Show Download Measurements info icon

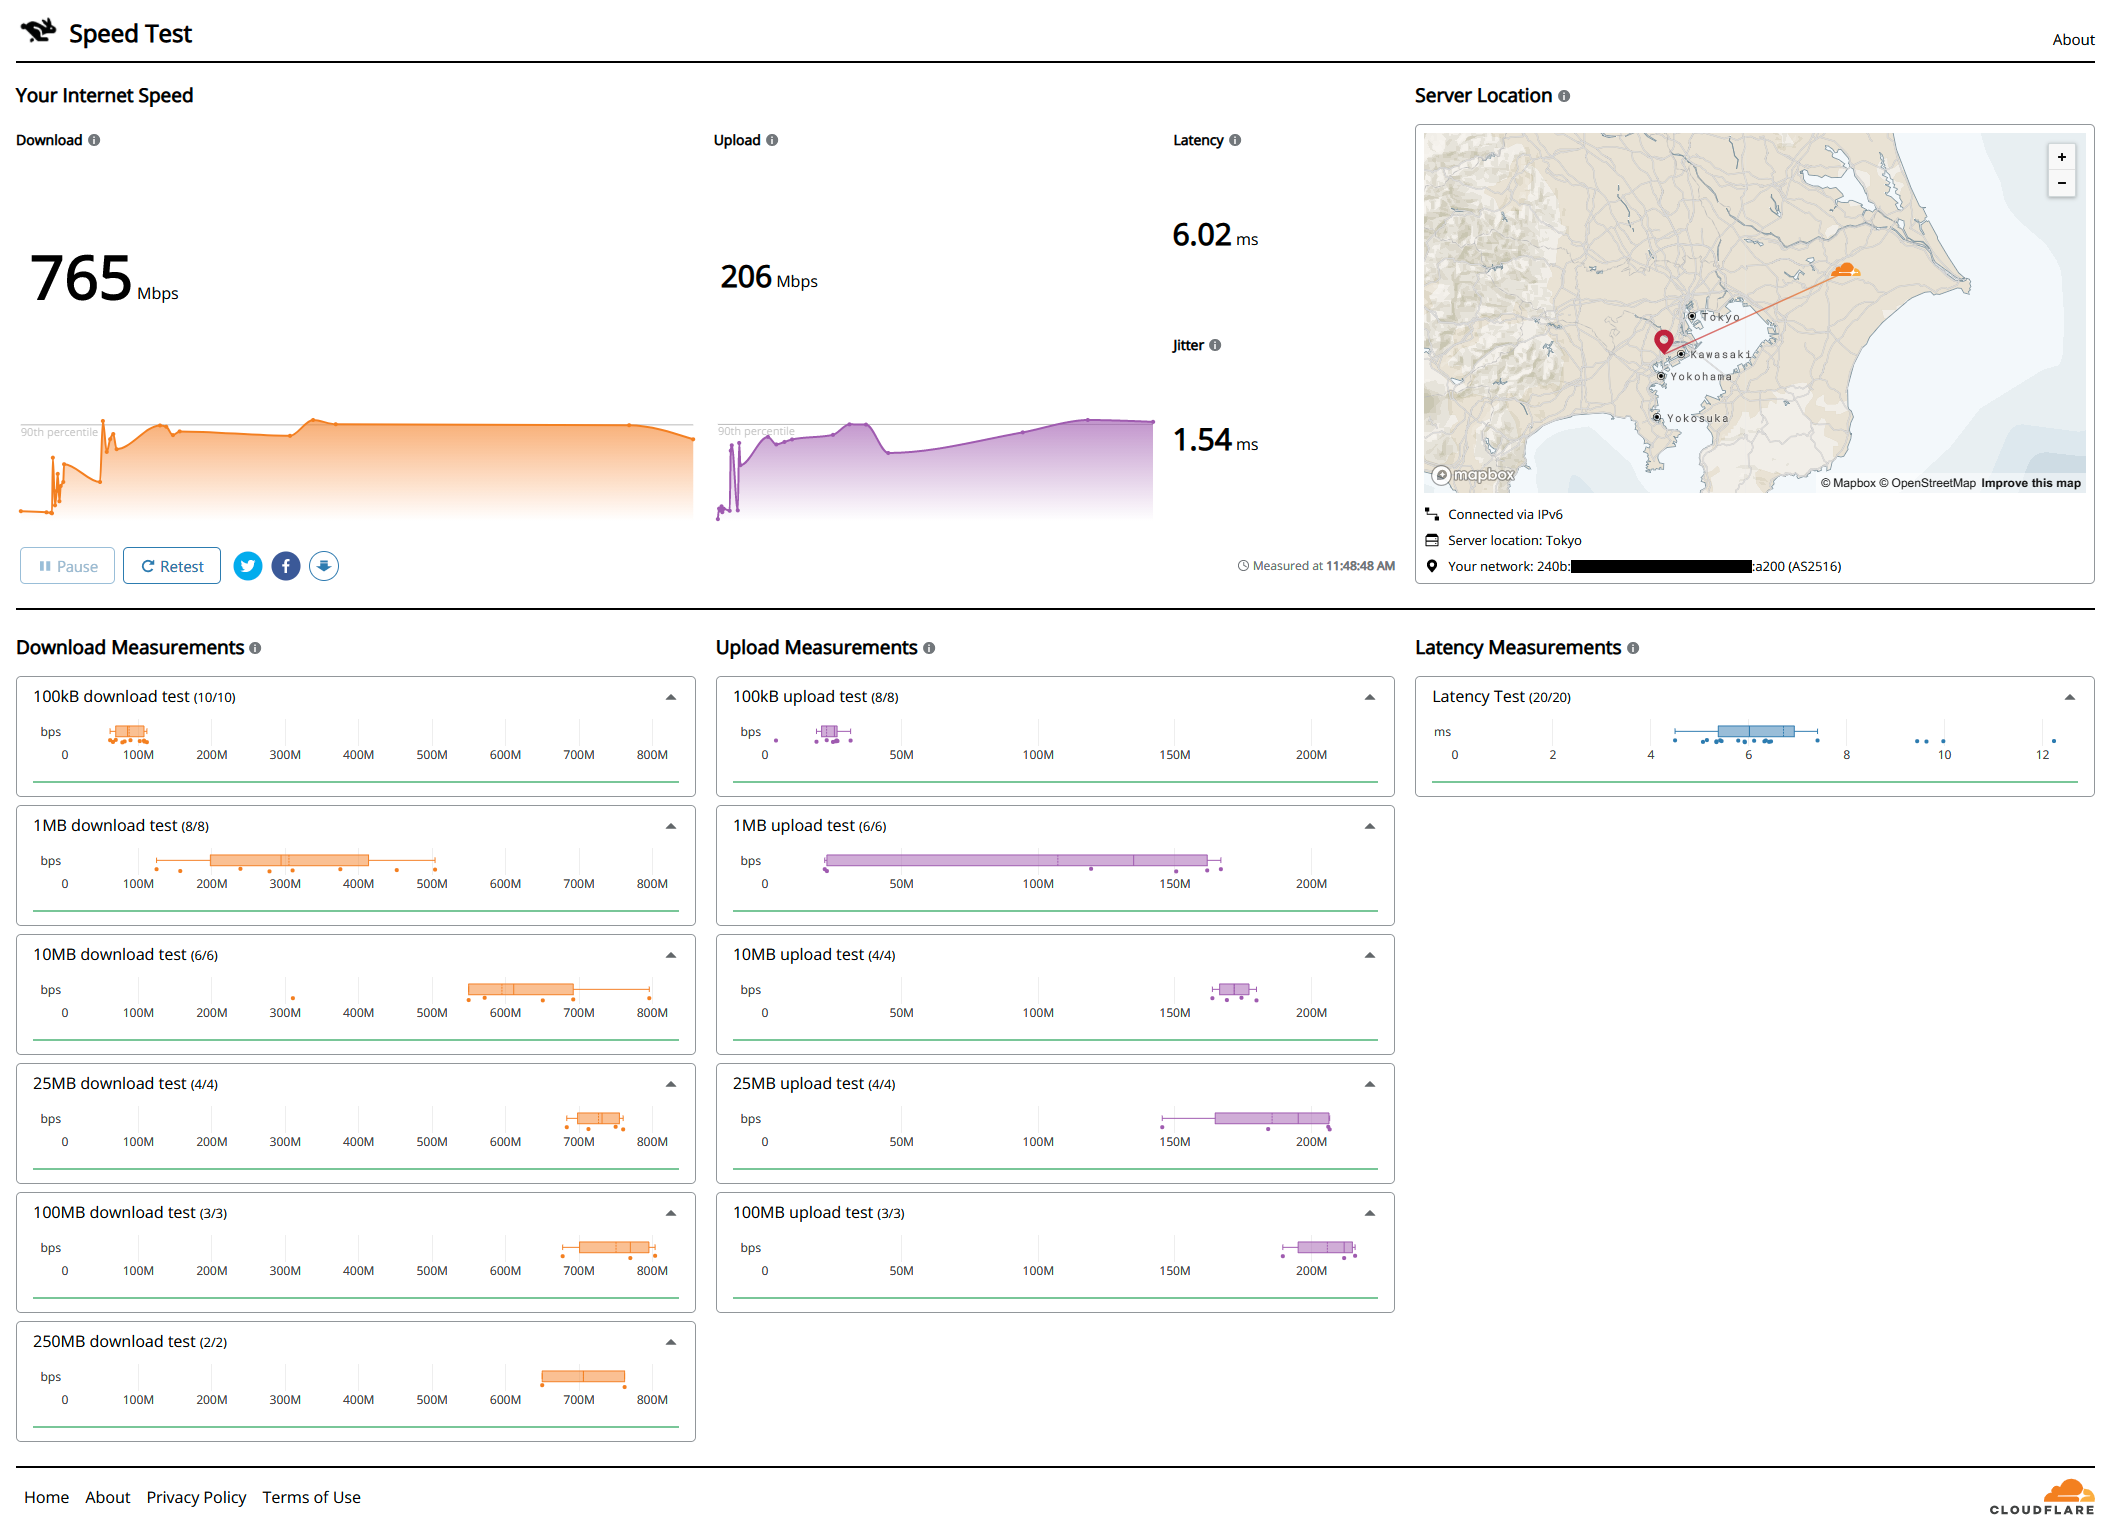coord(255,648)
